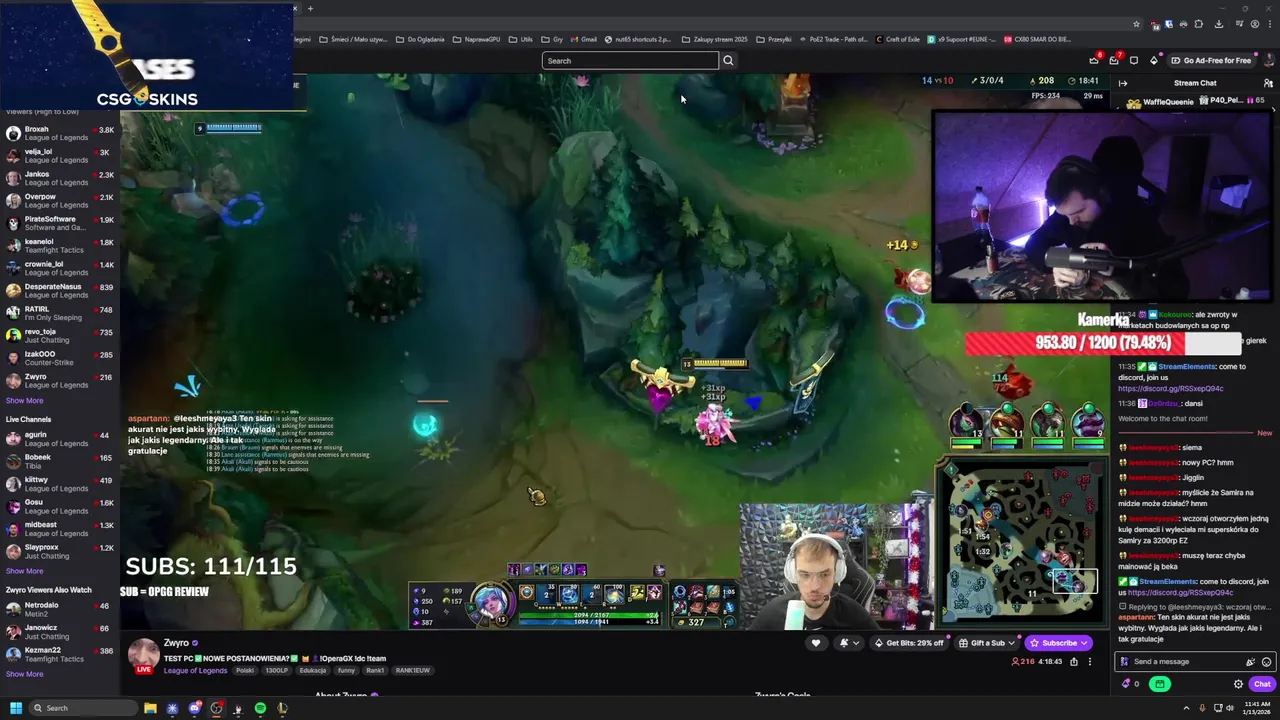Screen dimensions: 1280x720
Task: Open the Gift a Sub dropdown
Action: 986,643
